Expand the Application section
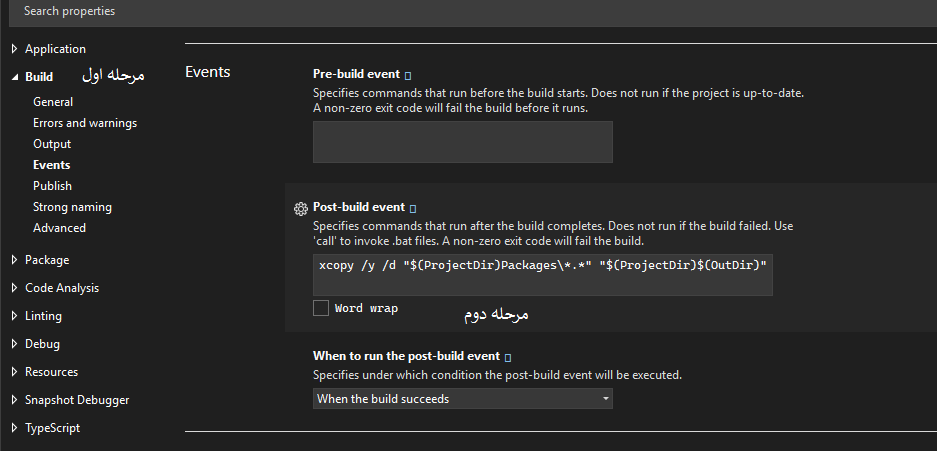Image resolution: width=937 pixels, height=451 pixels. click(15, 49)
